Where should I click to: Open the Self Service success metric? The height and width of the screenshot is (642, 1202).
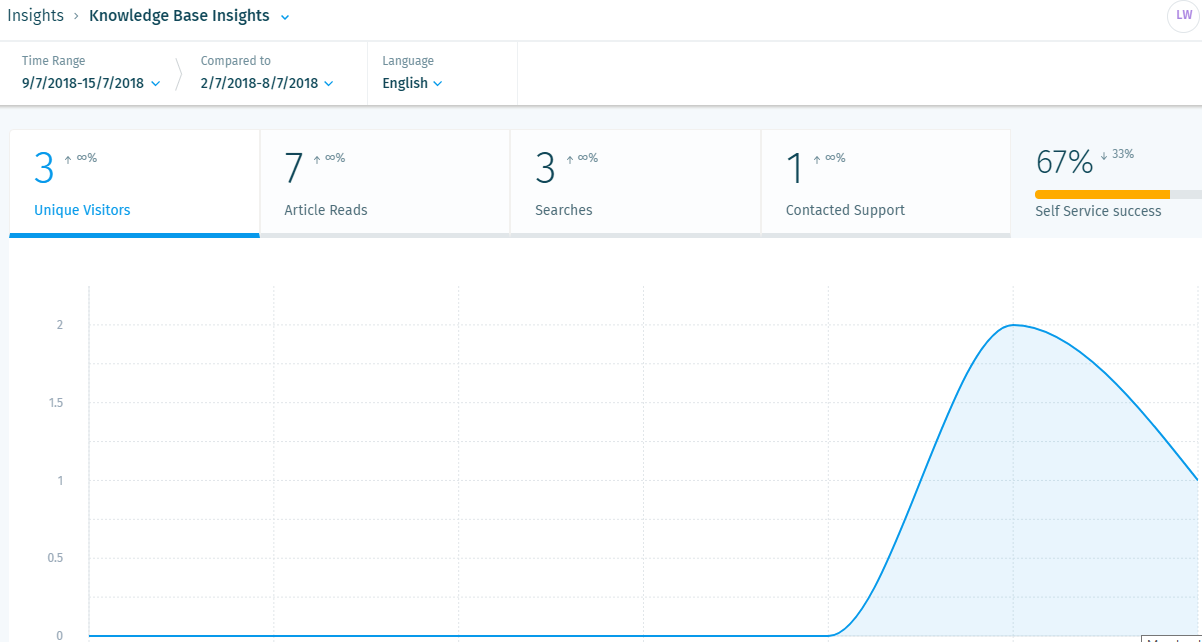[x=1098, y=211]
